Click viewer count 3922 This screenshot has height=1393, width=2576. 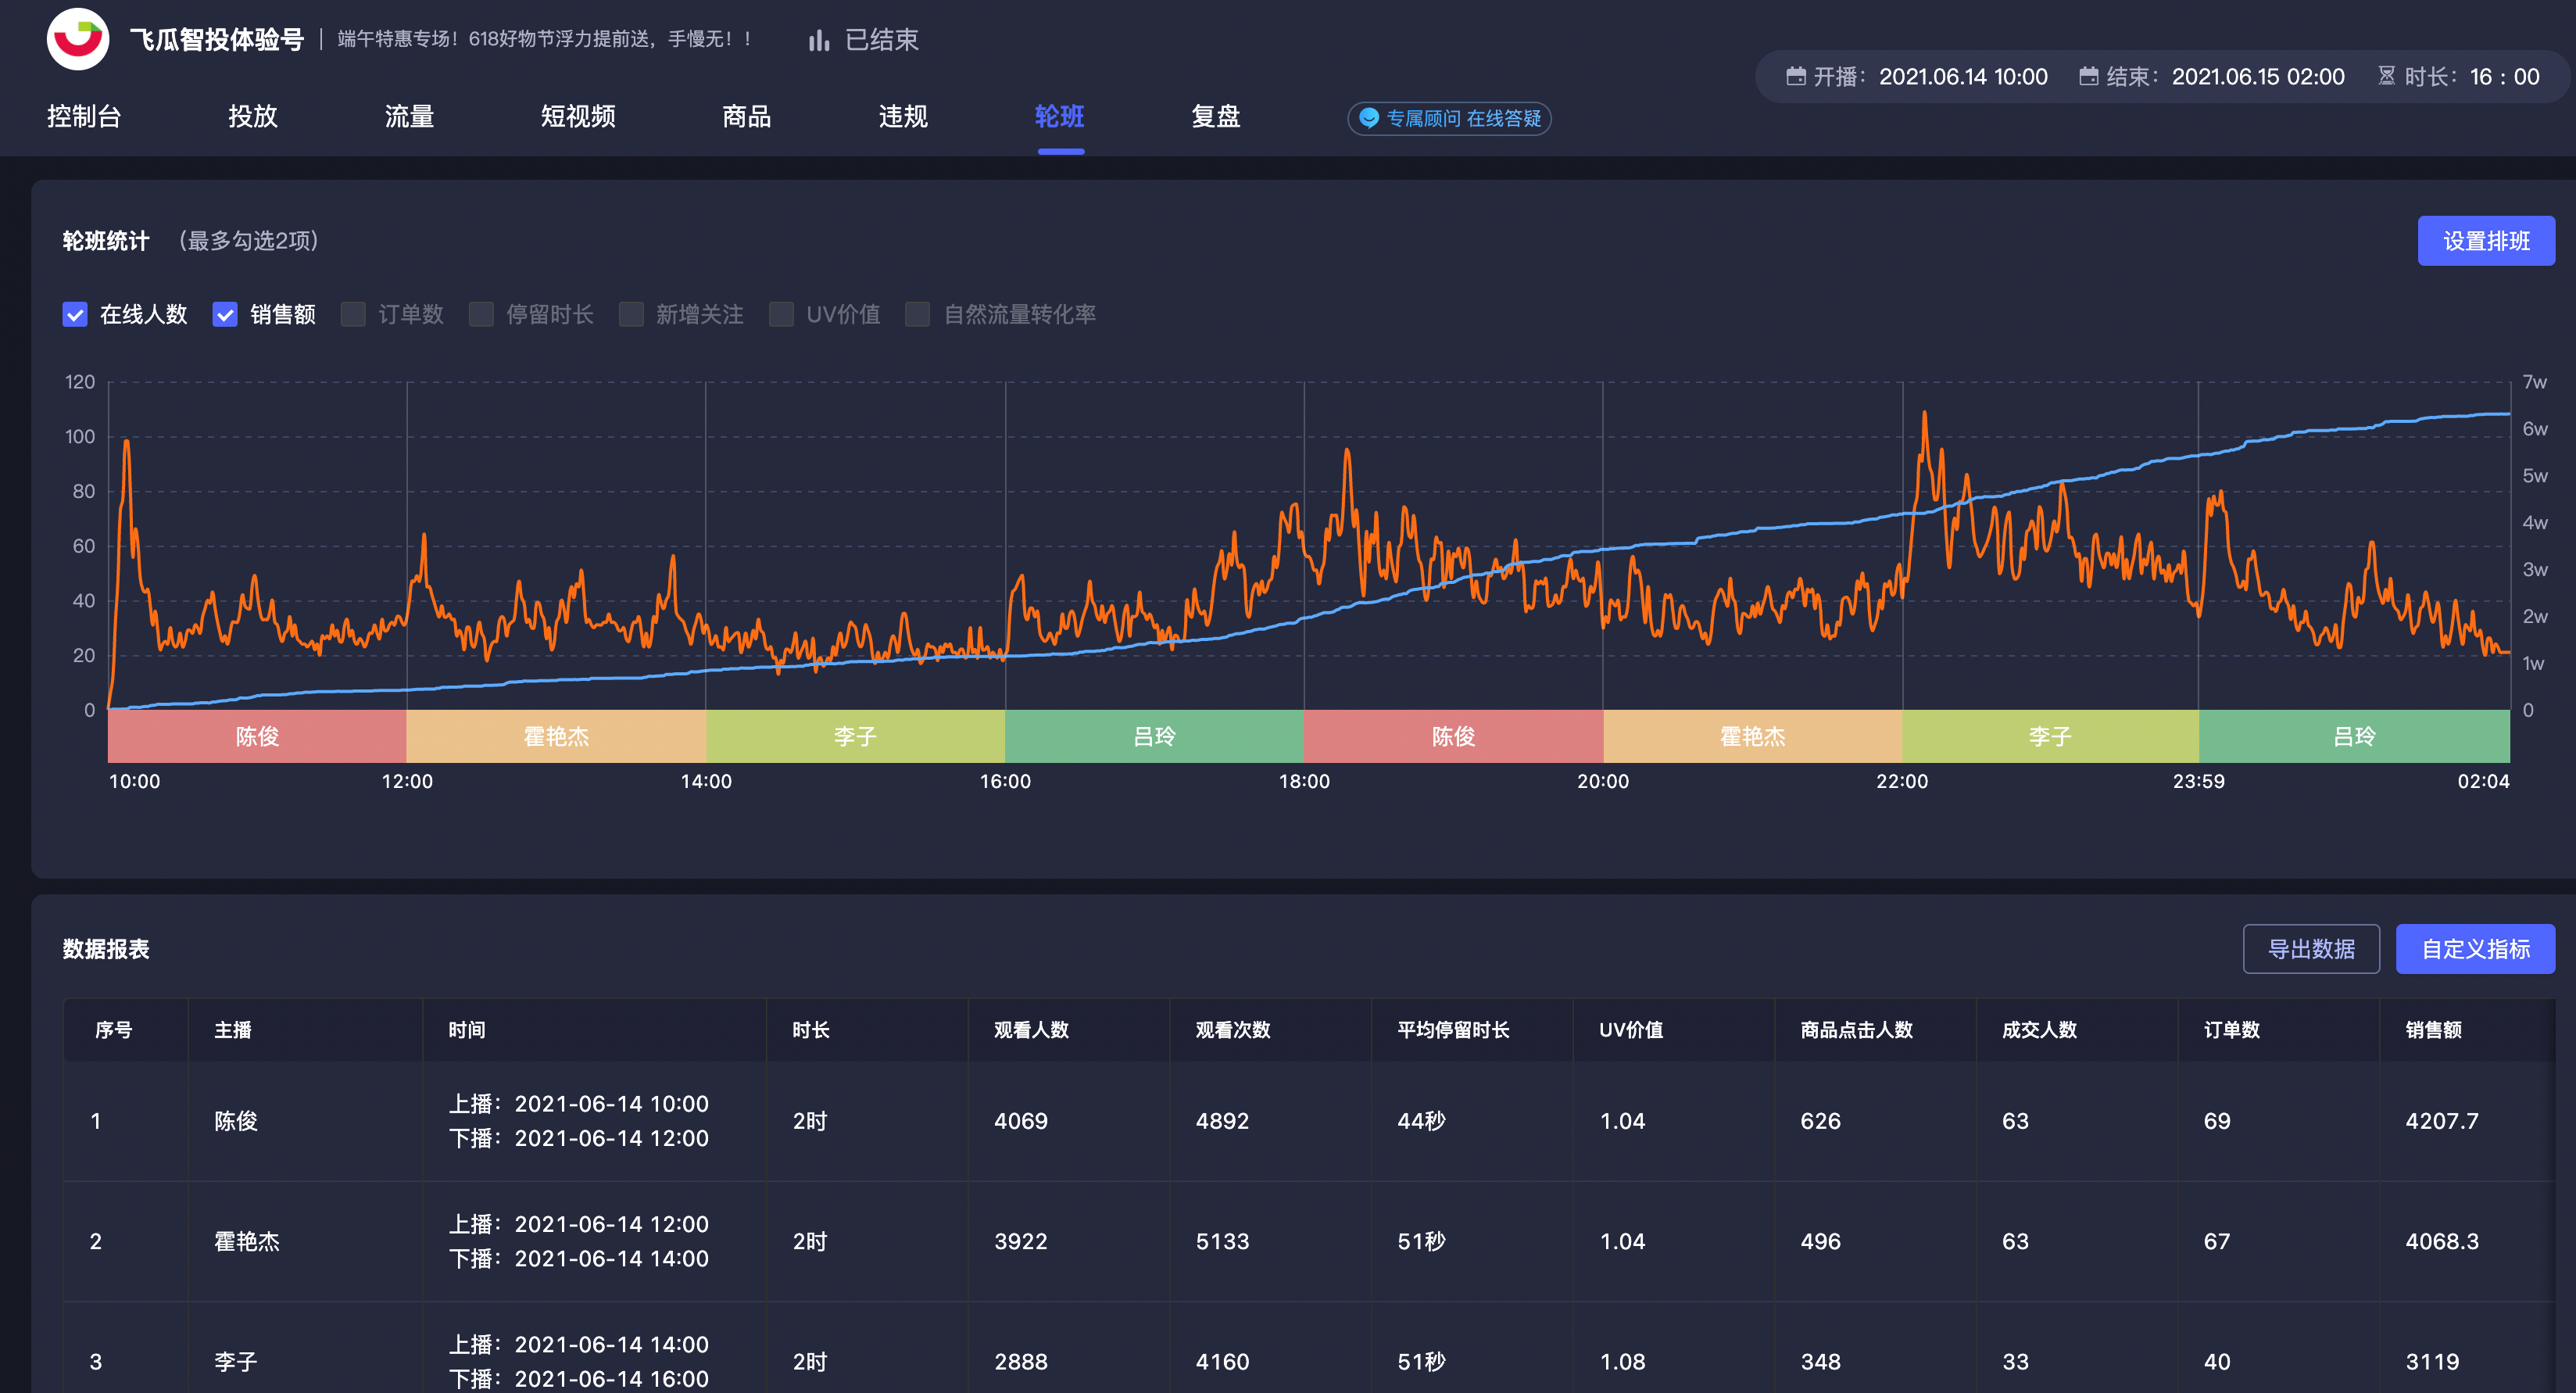pyautogui.click(x=1021, y=1242)
